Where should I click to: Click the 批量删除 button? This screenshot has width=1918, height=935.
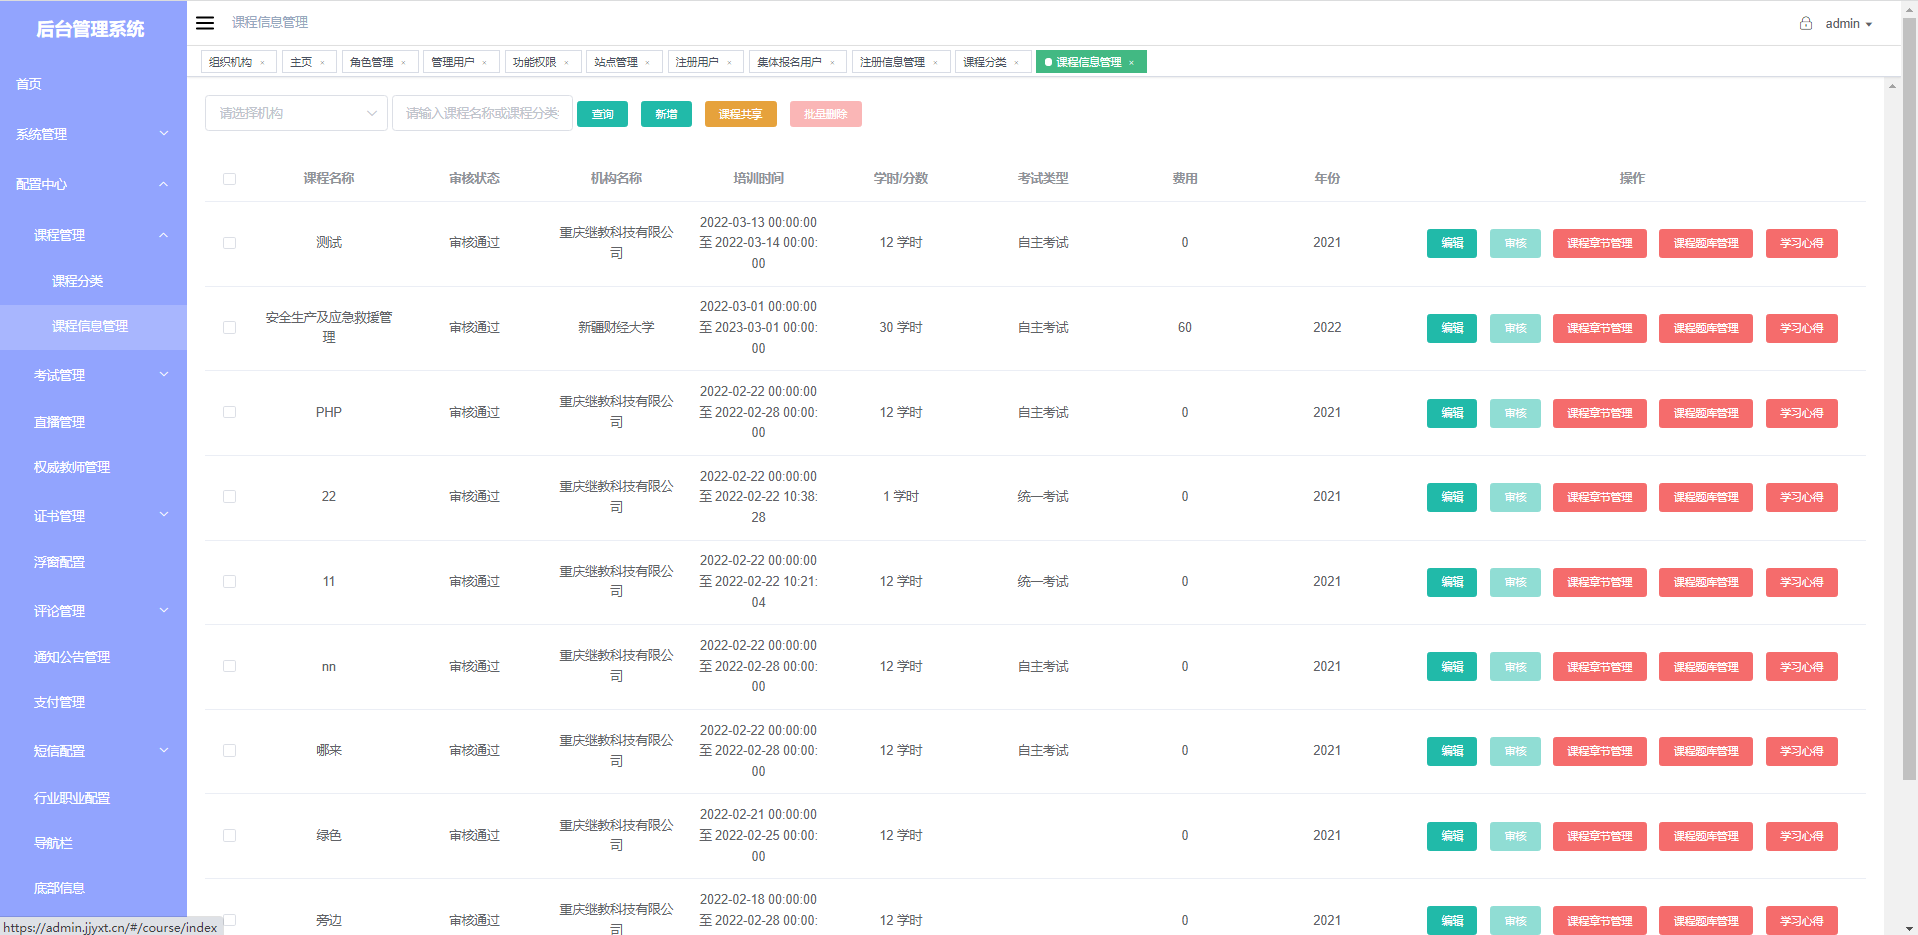pos(825,114)
